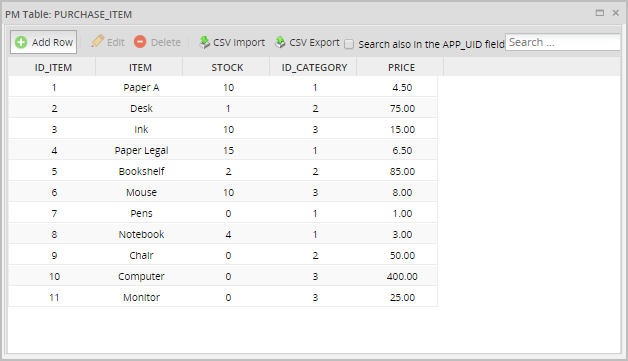
Task: Click the Add Row button label
Action: pyautogui.click(x=52, y=42)
